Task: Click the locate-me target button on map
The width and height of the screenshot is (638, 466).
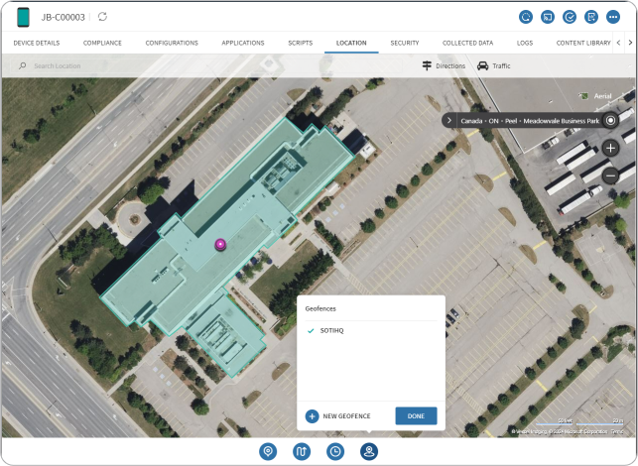Action: (x=611, y=120)
